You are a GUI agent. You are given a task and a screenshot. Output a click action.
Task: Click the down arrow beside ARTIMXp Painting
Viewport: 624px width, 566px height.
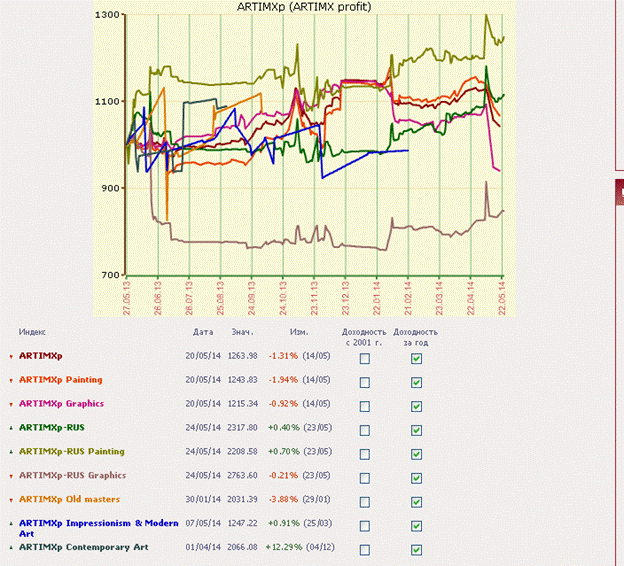pos(11,381)
